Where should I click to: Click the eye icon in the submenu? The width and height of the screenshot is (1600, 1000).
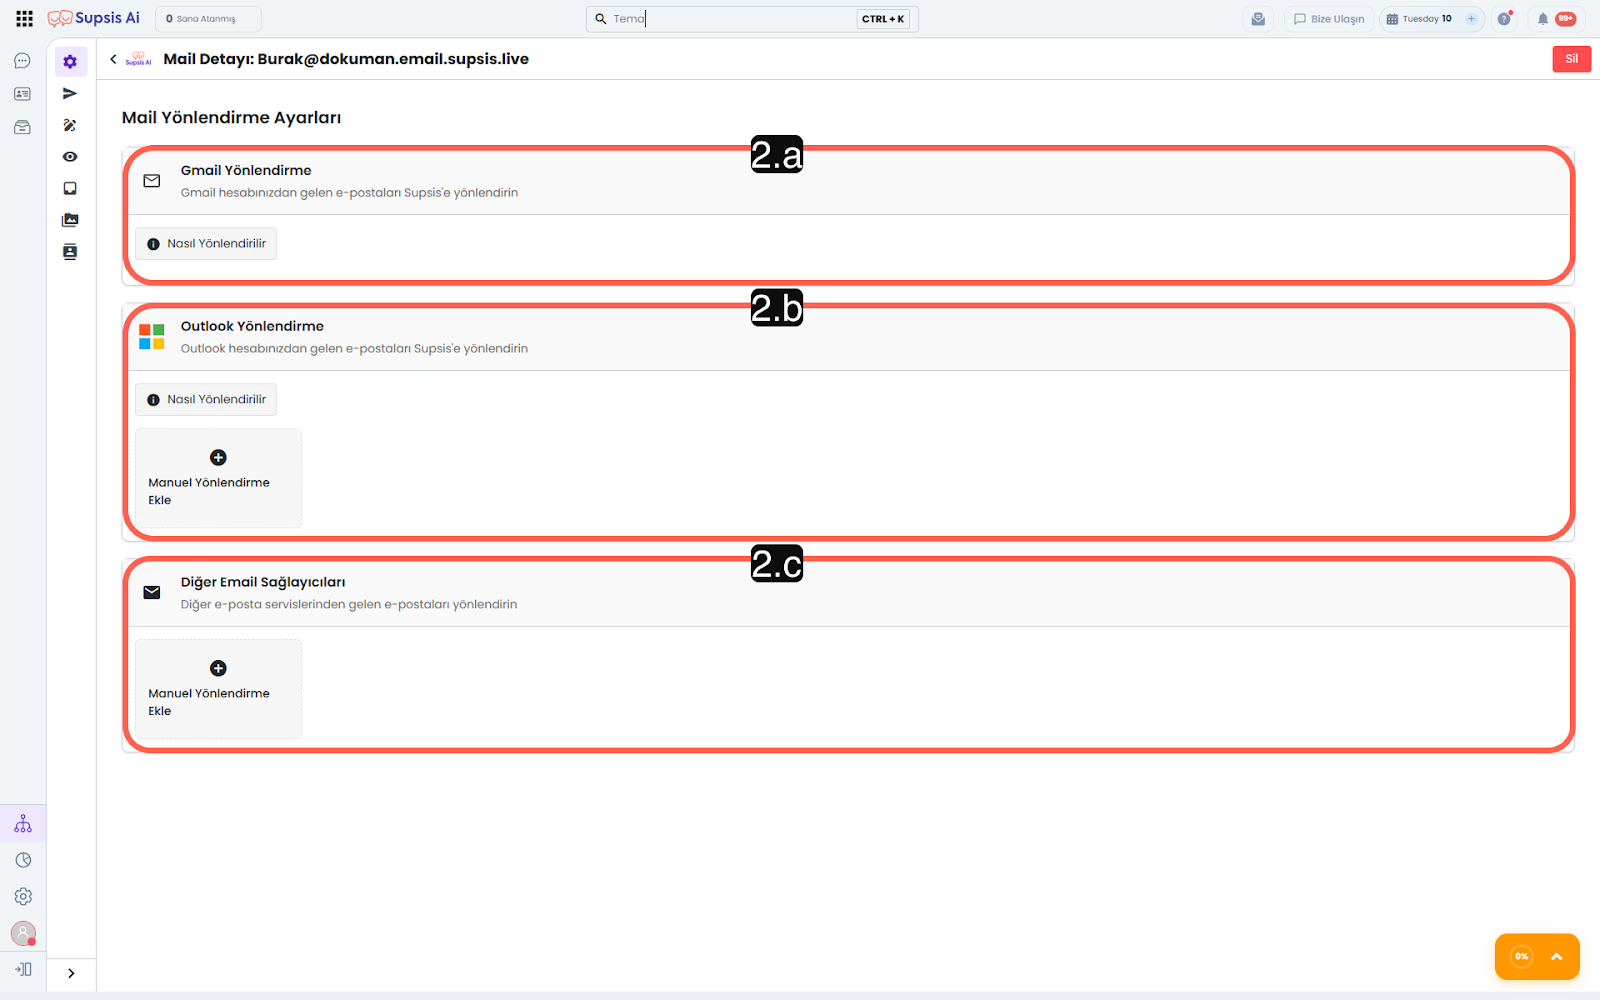(70, 157)
